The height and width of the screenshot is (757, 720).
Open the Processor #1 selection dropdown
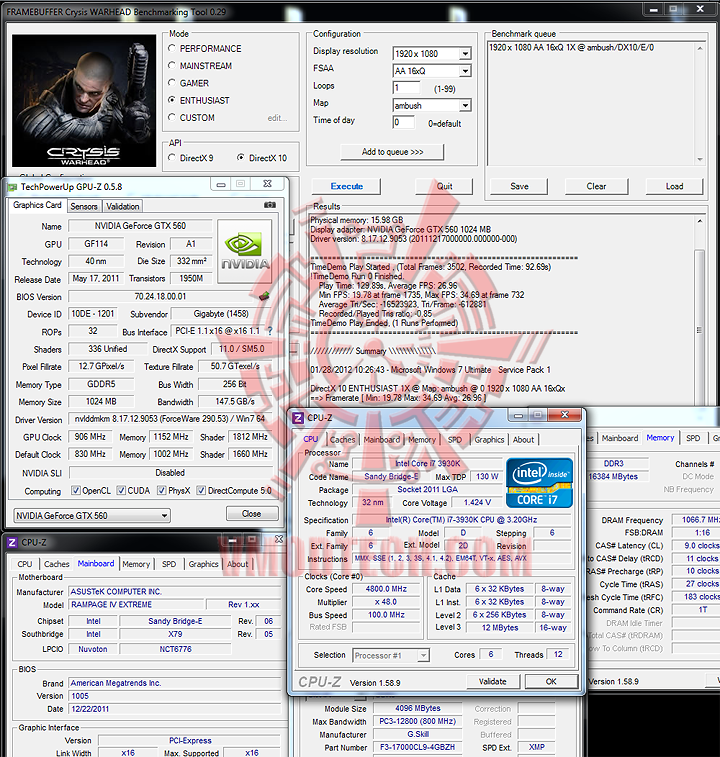coord(391,655)
